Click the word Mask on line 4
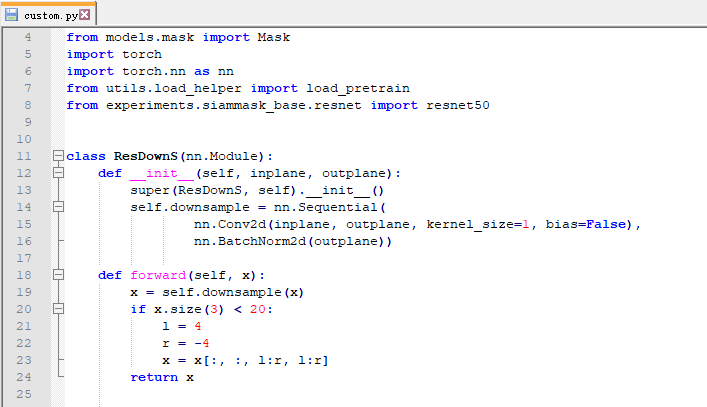The image size is (707, 407). point(274,37)
